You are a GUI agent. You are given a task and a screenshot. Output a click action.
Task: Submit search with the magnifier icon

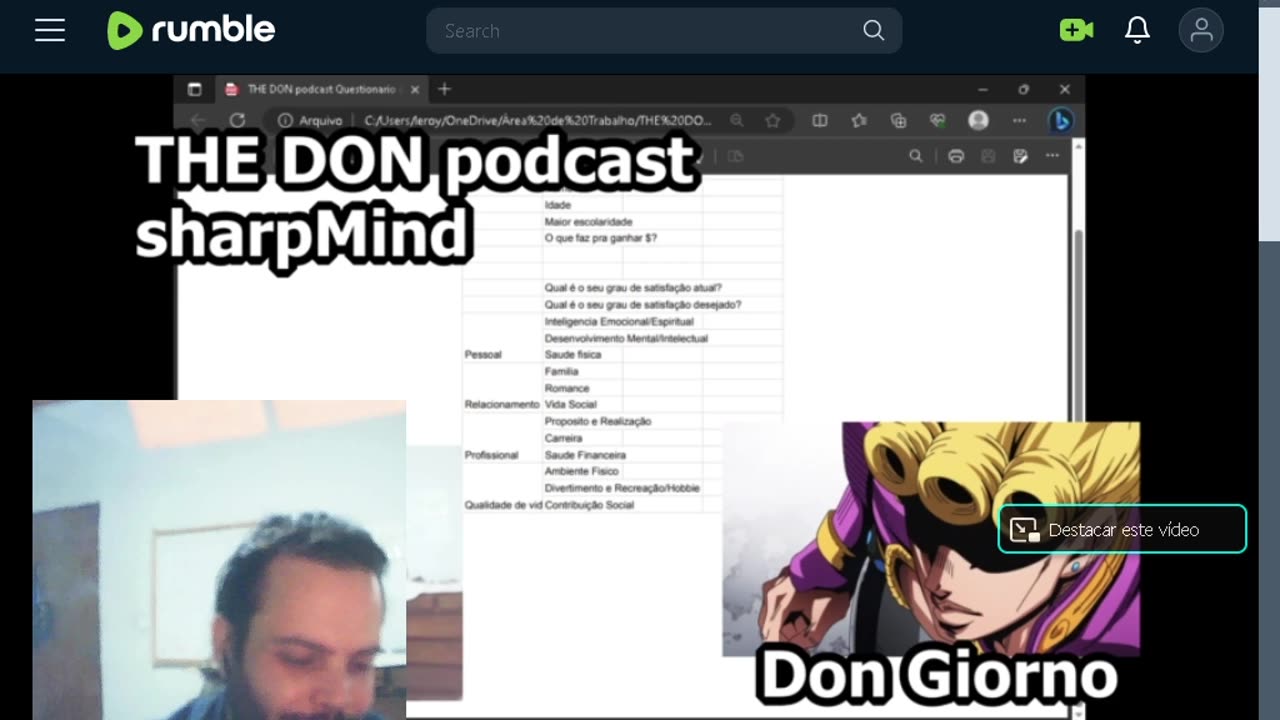click(874, 31)
